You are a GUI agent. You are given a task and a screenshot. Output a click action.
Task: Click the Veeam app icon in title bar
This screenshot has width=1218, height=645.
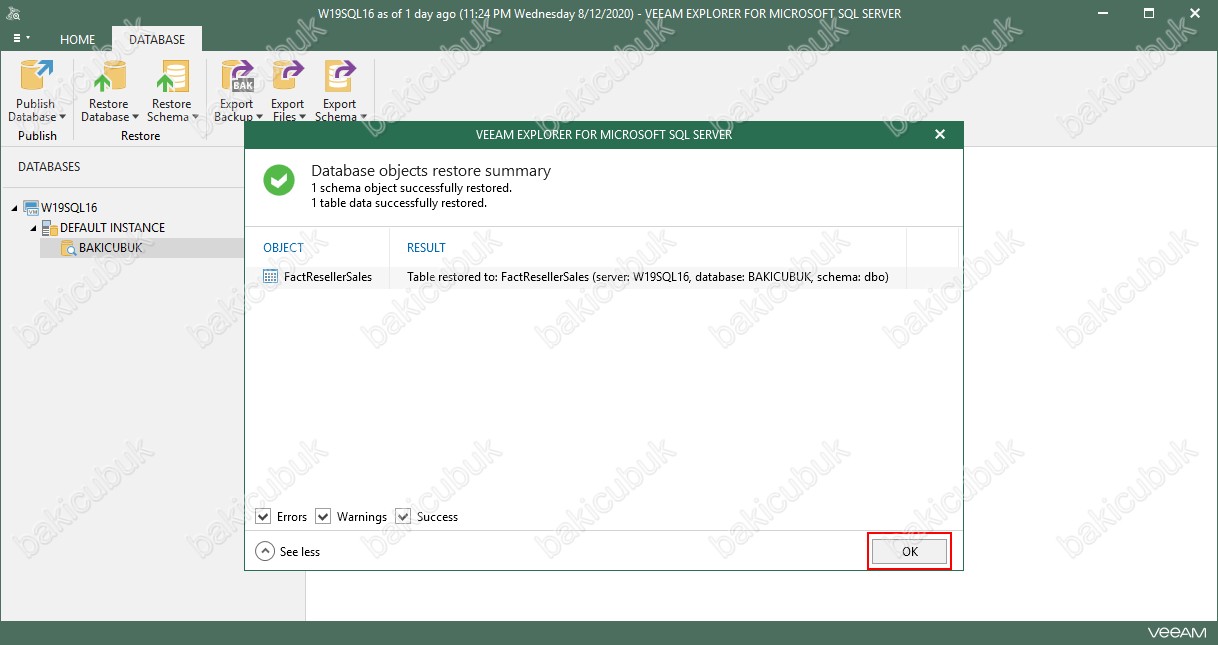pyautogui.click(x=16, y=14)
